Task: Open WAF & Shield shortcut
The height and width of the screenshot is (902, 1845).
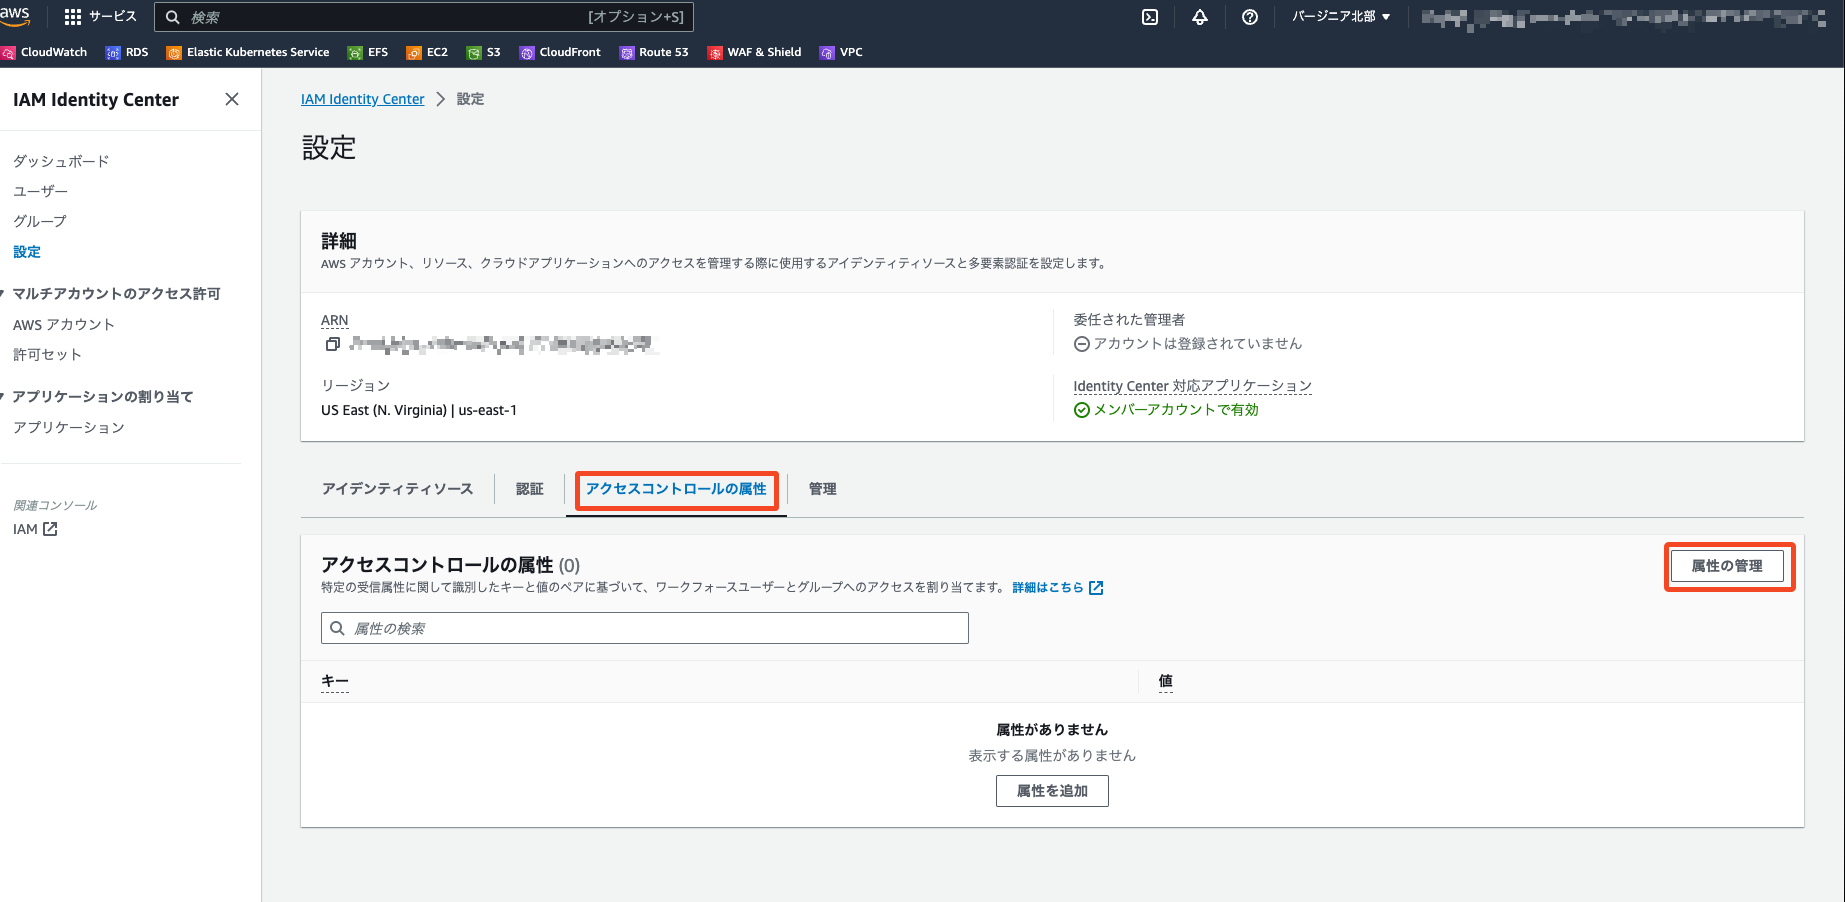Action: [x=755, y=52]
